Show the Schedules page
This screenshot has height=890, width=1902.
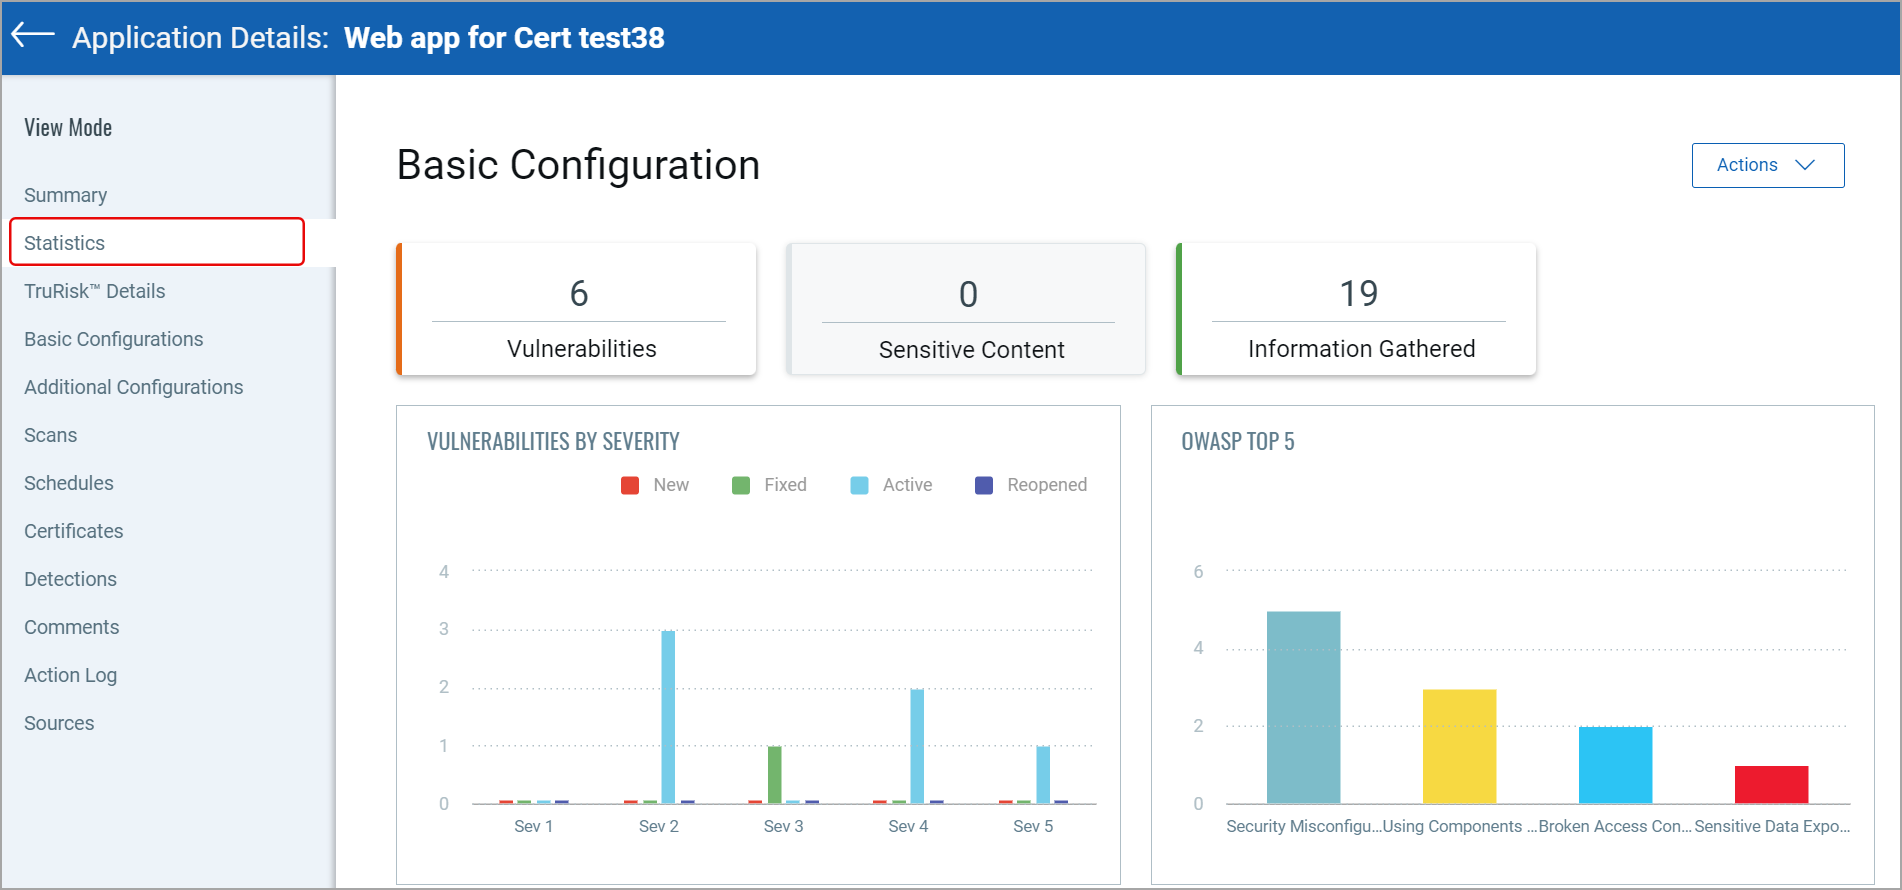(69, 483)
